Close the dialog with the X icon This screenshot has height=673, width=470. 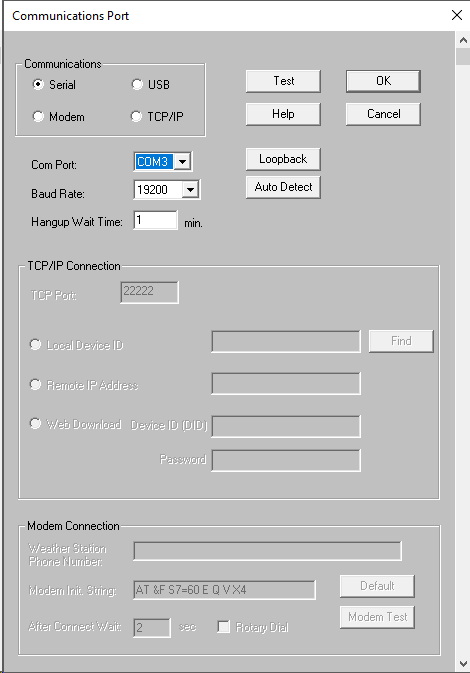(457, 15)
